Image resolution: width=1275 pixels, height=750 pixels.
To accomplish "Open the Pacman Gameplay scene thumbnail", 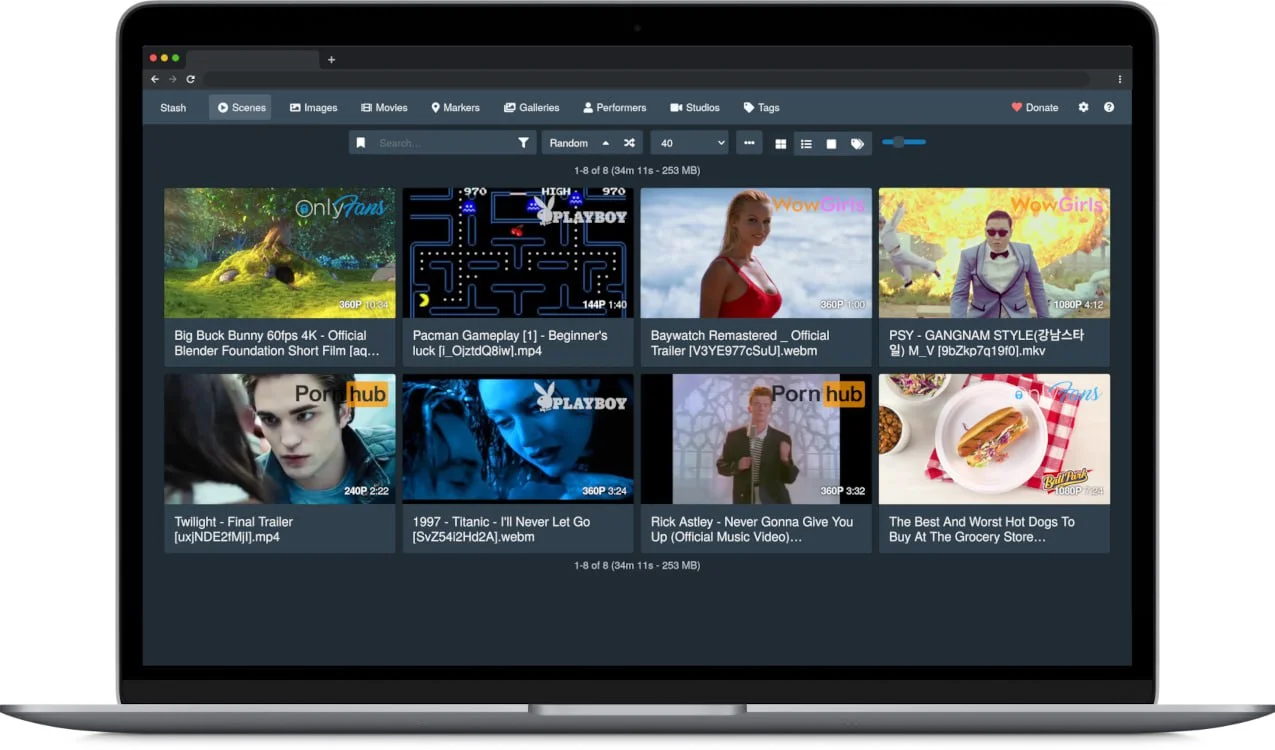I will 518,253.
